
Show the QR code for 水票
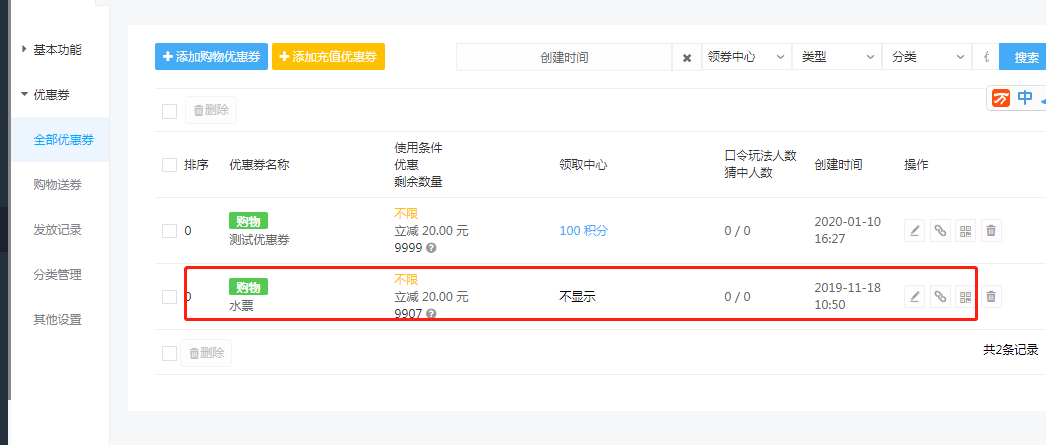click(x=965, y=296)
